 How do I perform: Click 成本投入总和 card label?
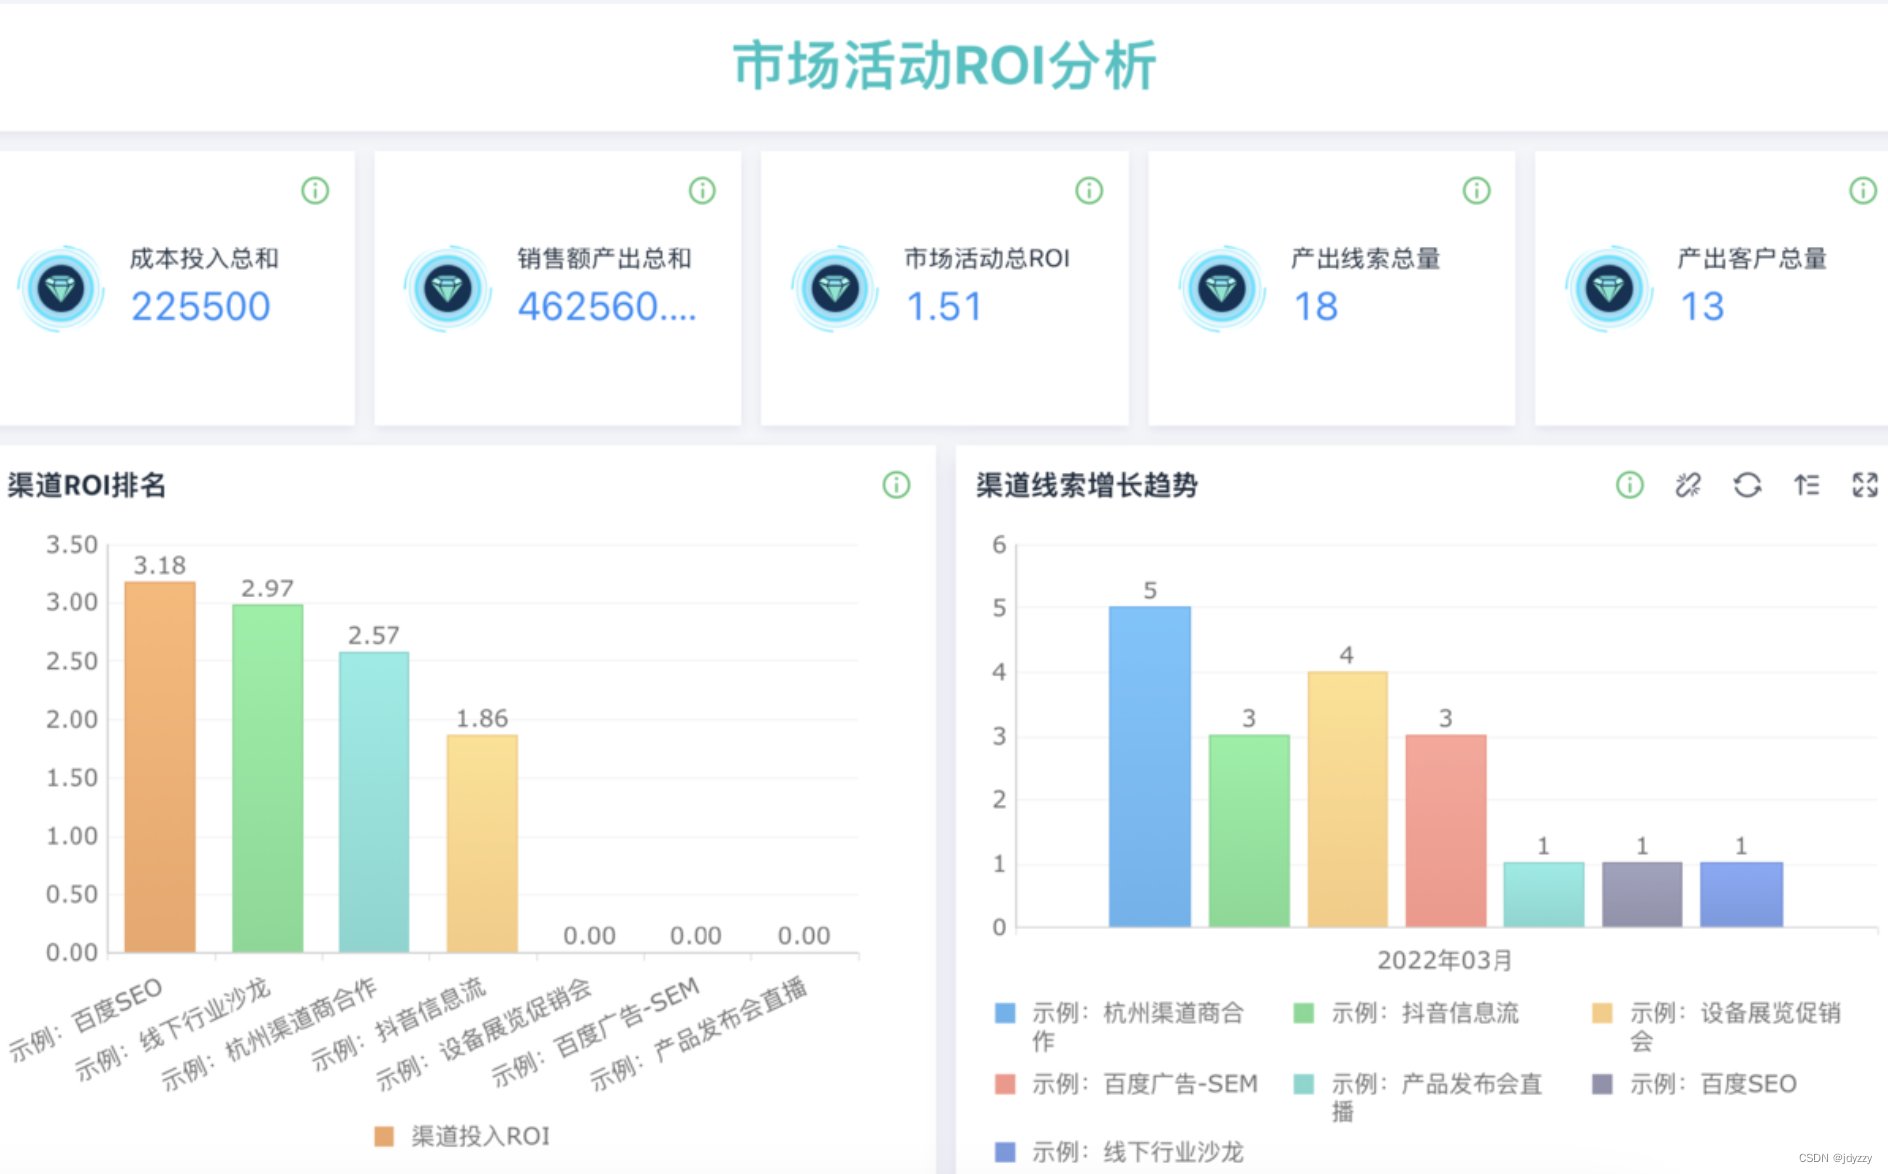(x=205, y=258)
